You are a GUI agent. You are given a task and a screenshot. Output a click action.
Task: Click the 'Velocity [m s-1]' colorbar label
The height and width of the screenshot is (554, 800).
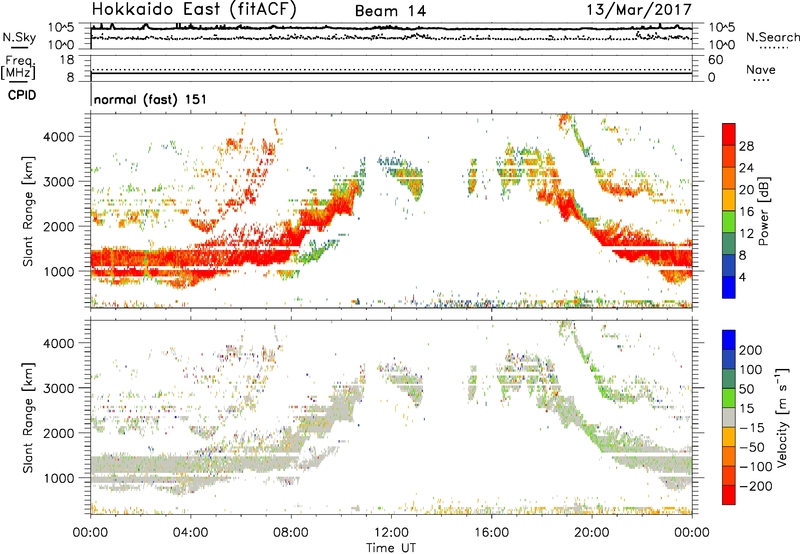tap(781, 417)
